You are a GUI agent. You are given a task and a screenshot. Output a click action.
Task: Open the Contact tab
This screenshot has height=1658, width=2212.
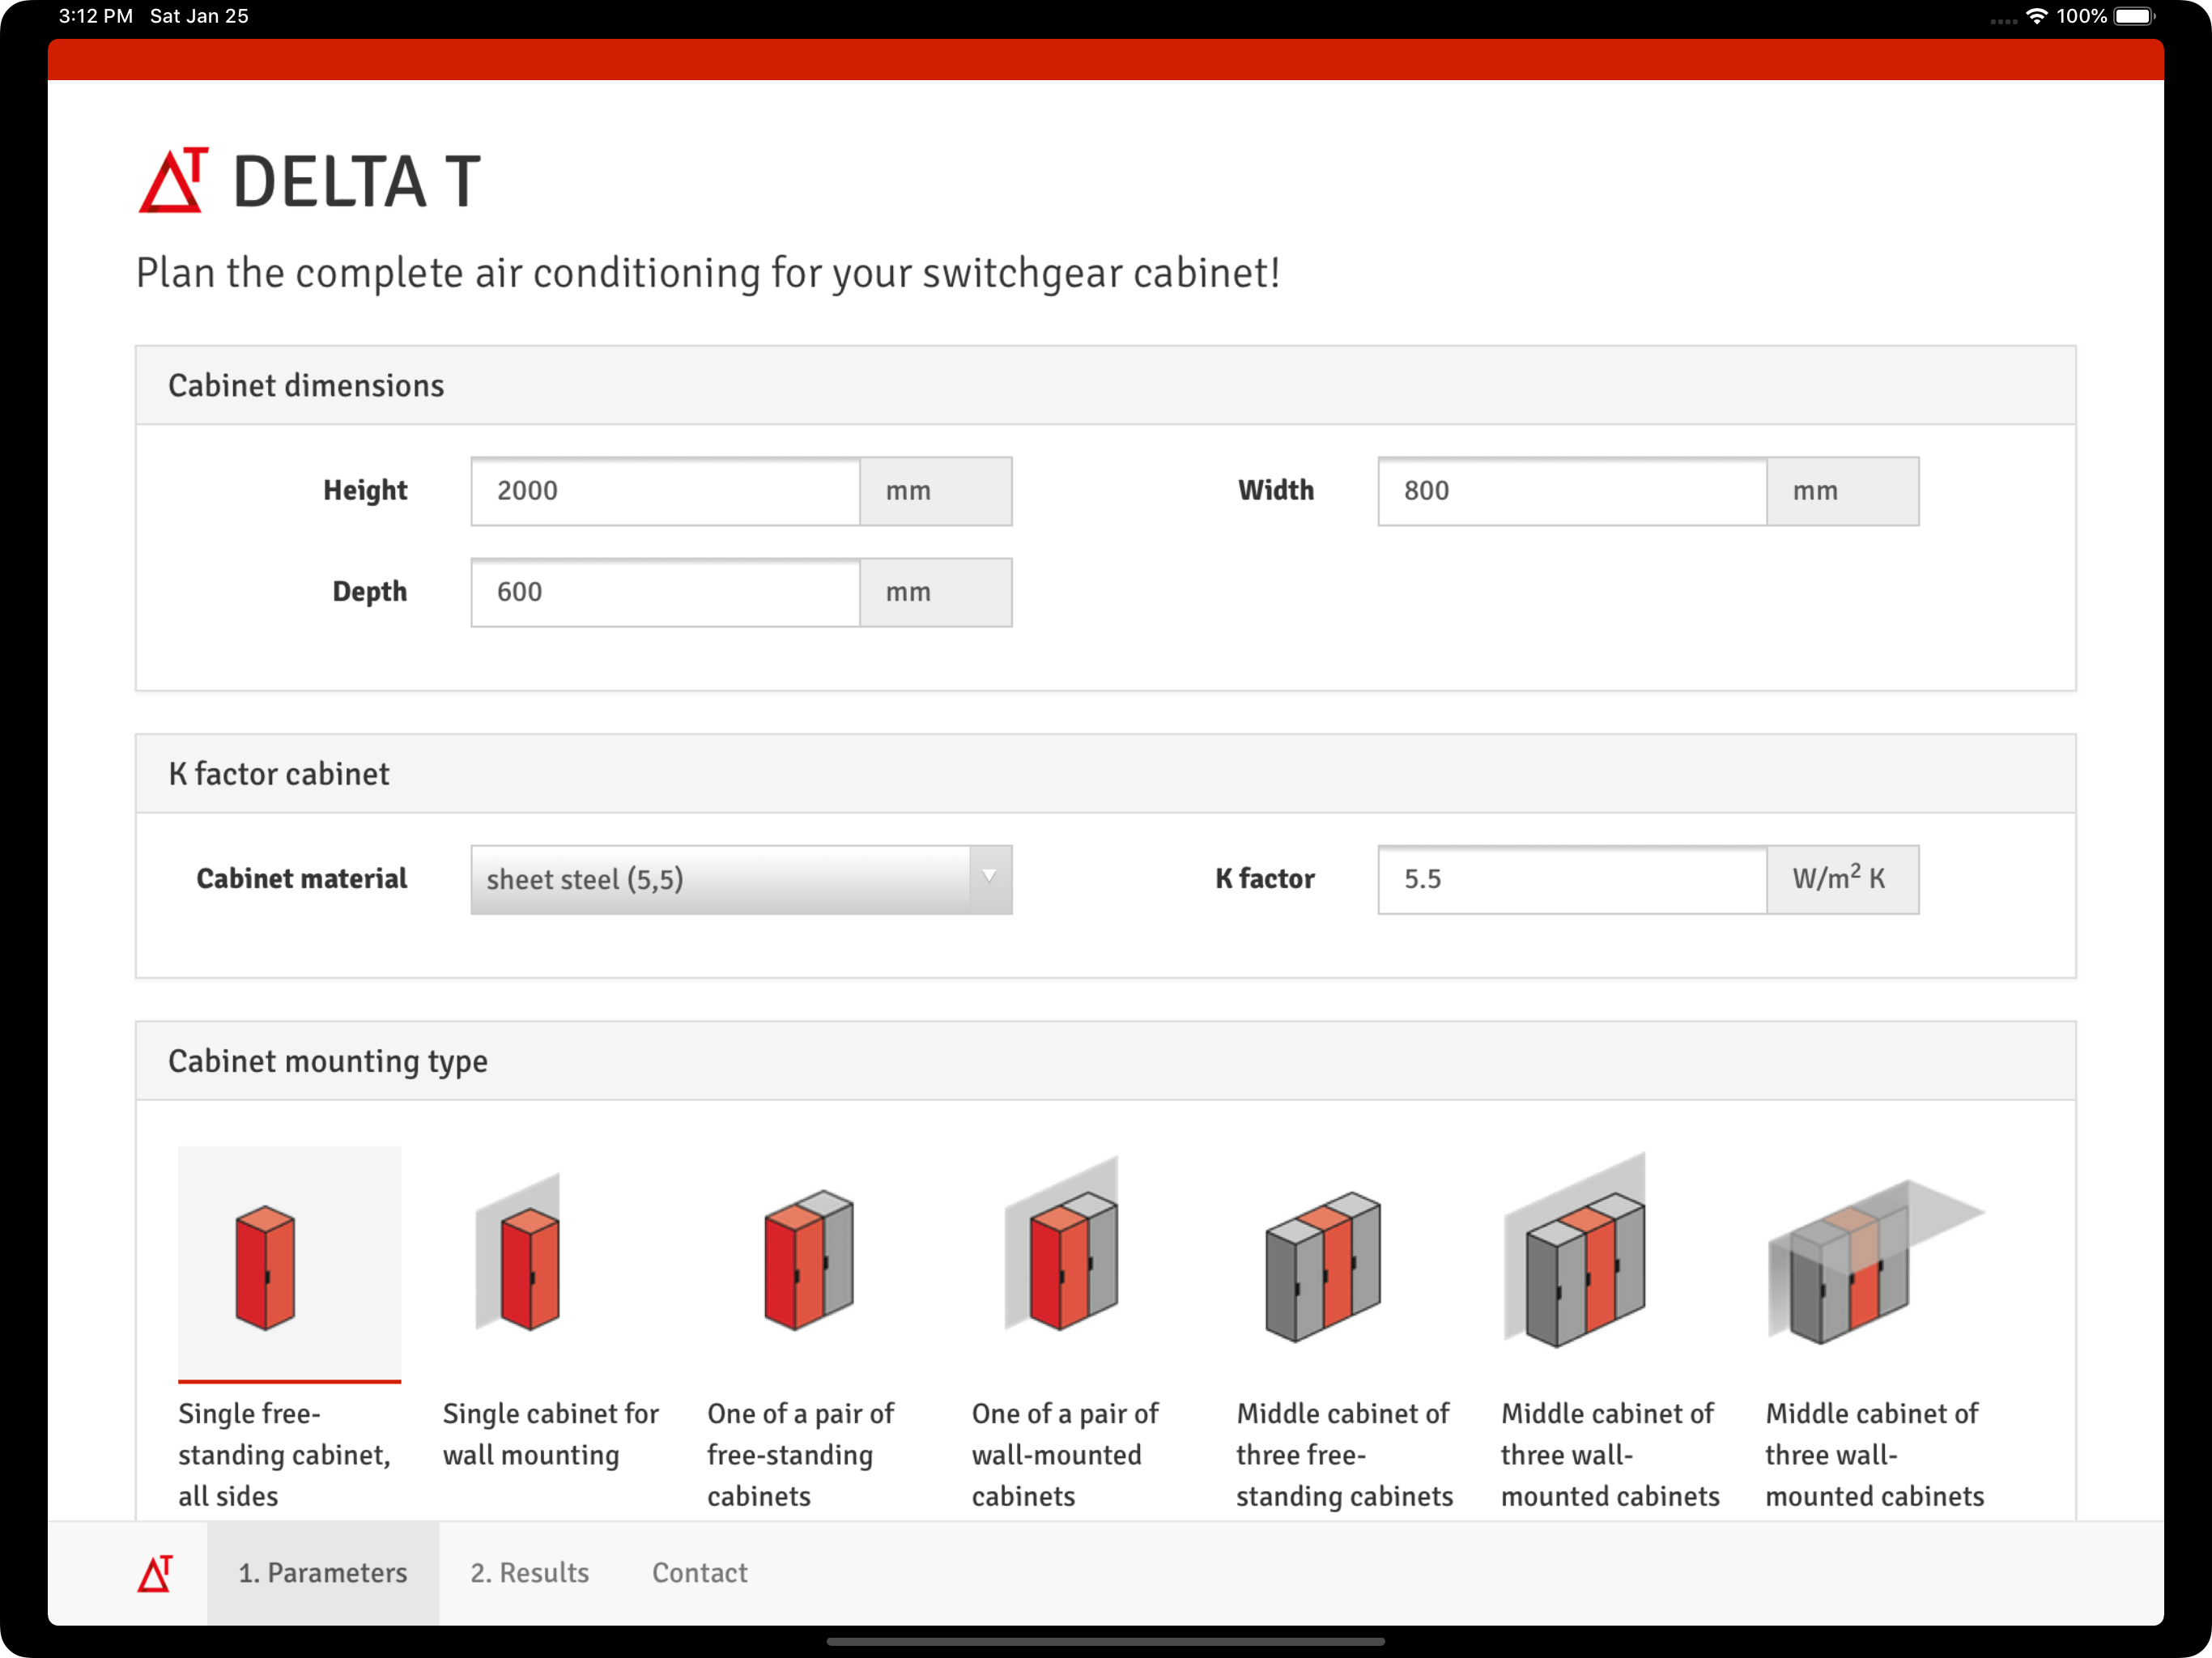[x=700, y=1573]
